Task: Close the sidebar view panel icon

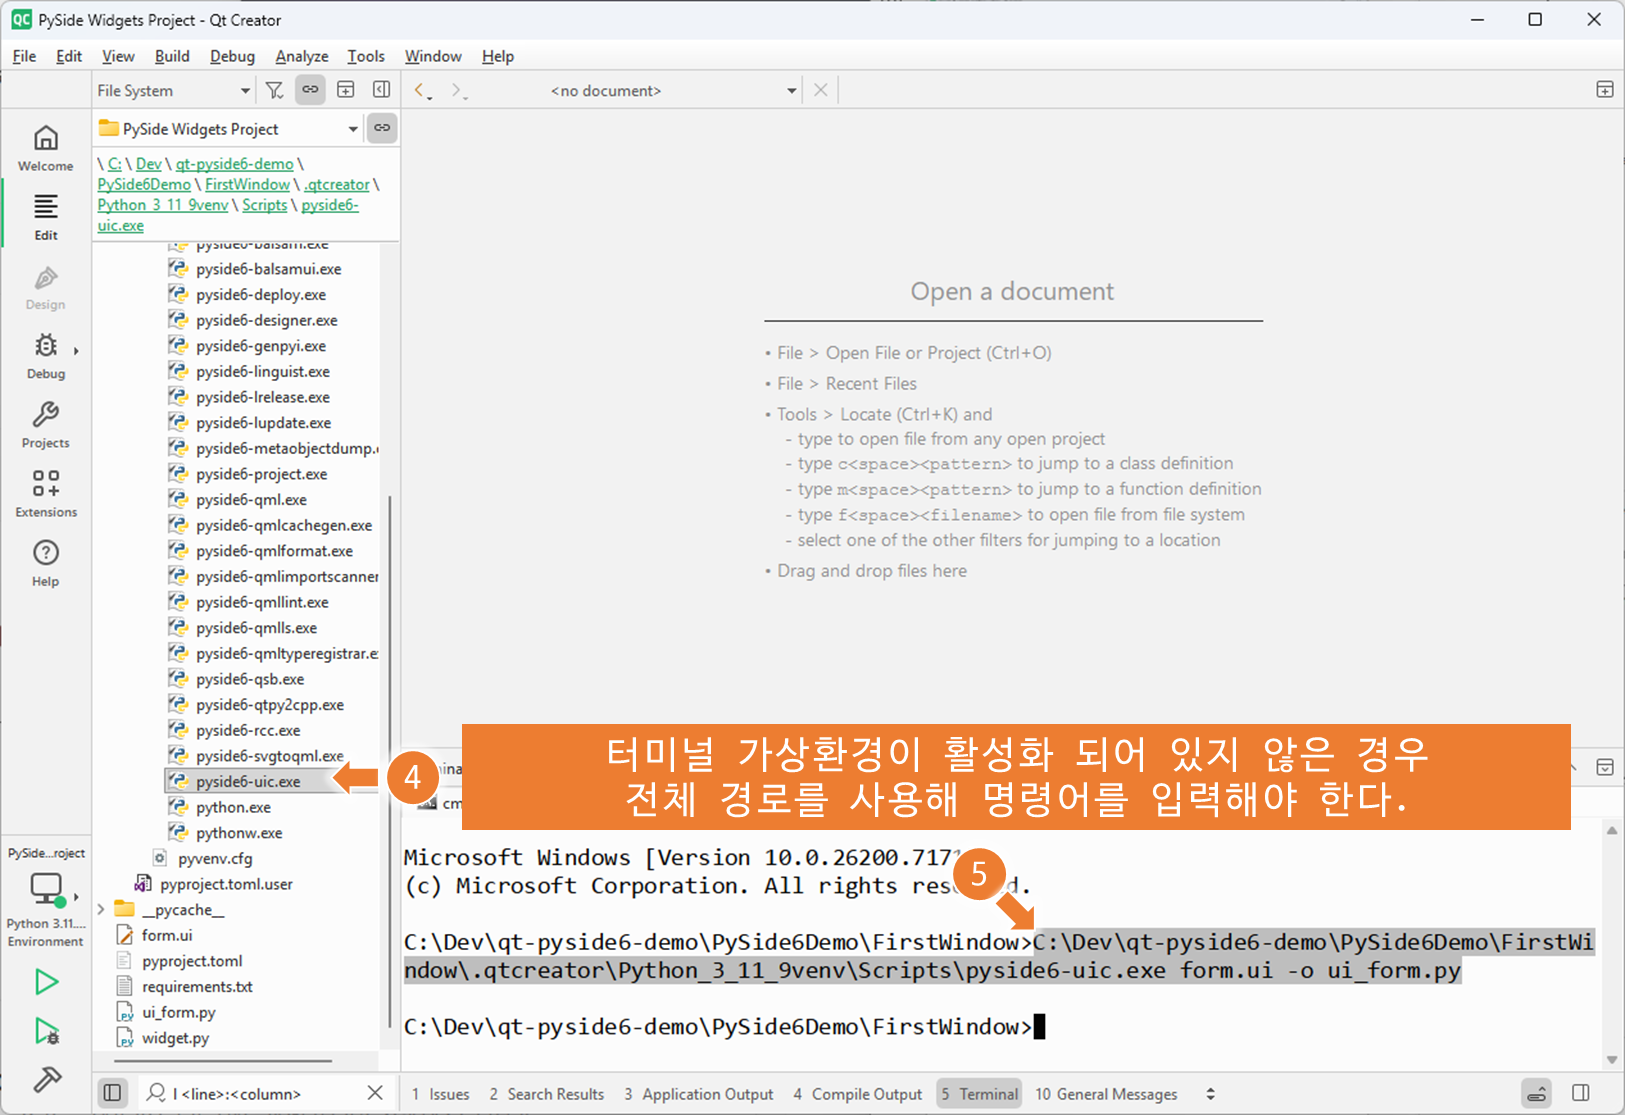Action: (381, 90)
